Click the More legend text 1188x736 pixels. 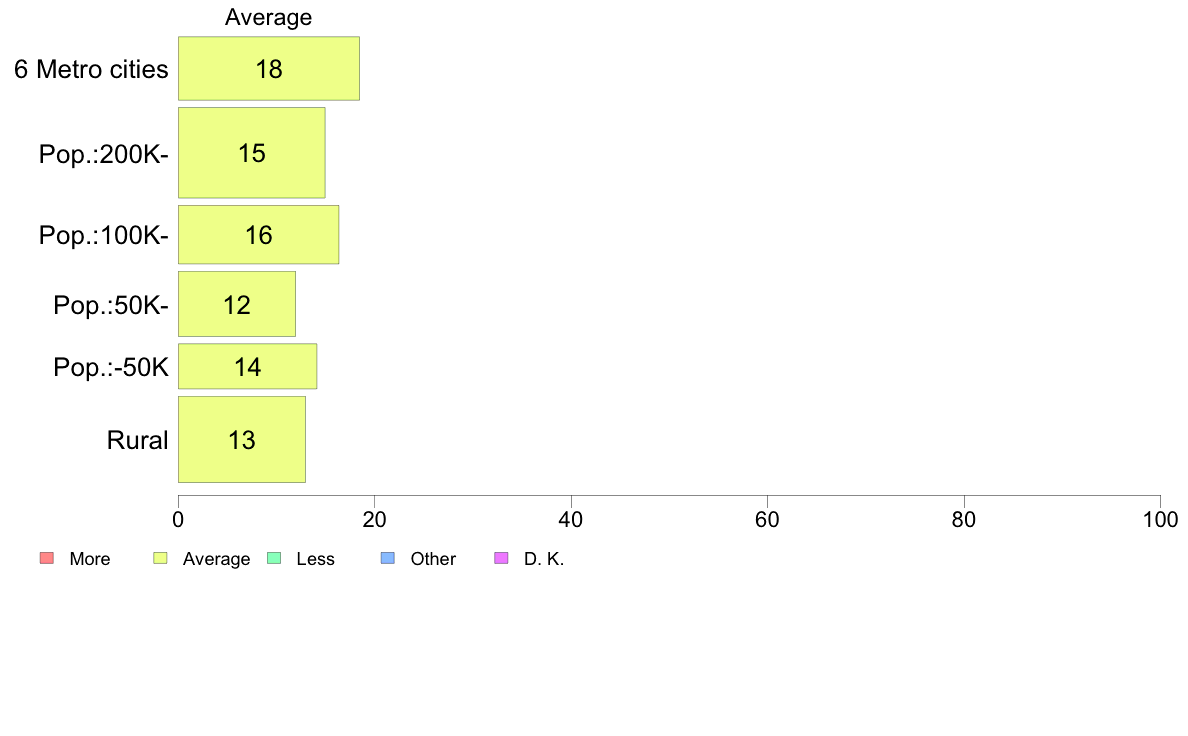(89, 559)
